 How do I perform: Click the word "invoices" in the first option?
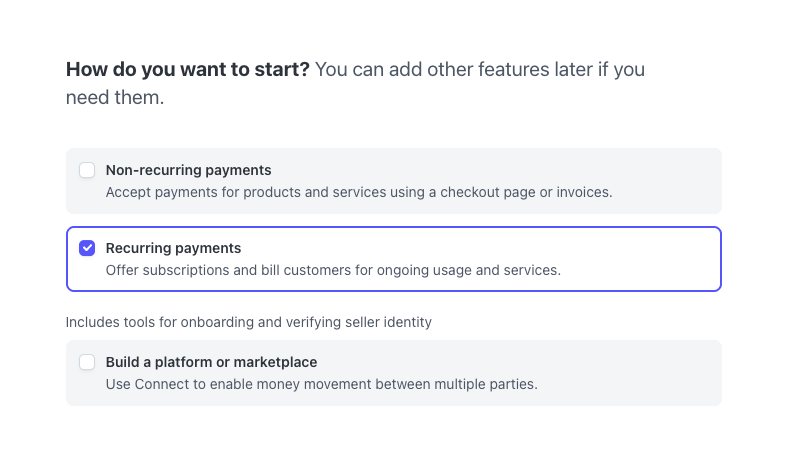[x=584, y=191]
